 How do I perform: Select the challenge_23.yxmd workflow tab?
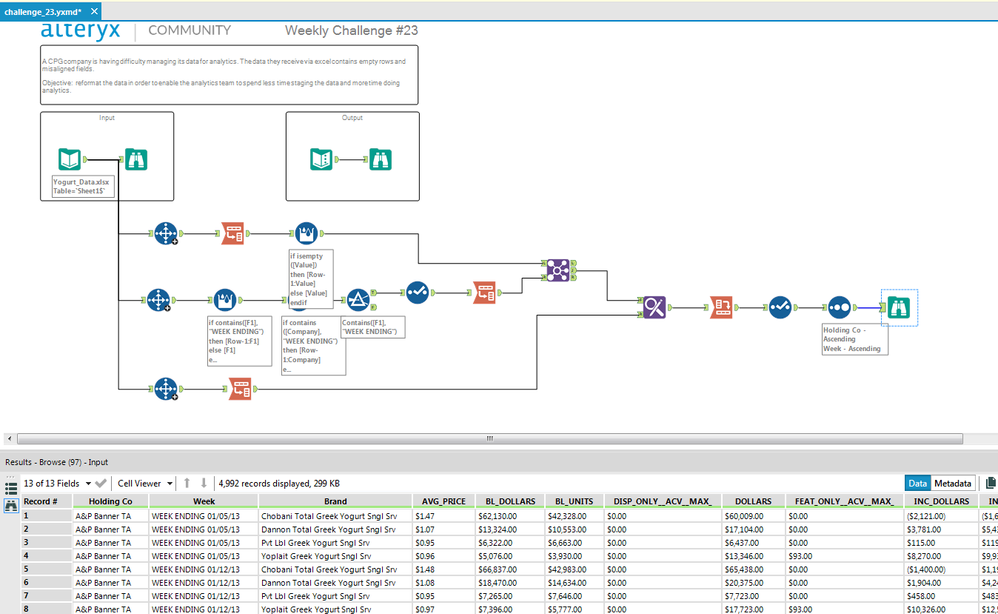[41, 11]
